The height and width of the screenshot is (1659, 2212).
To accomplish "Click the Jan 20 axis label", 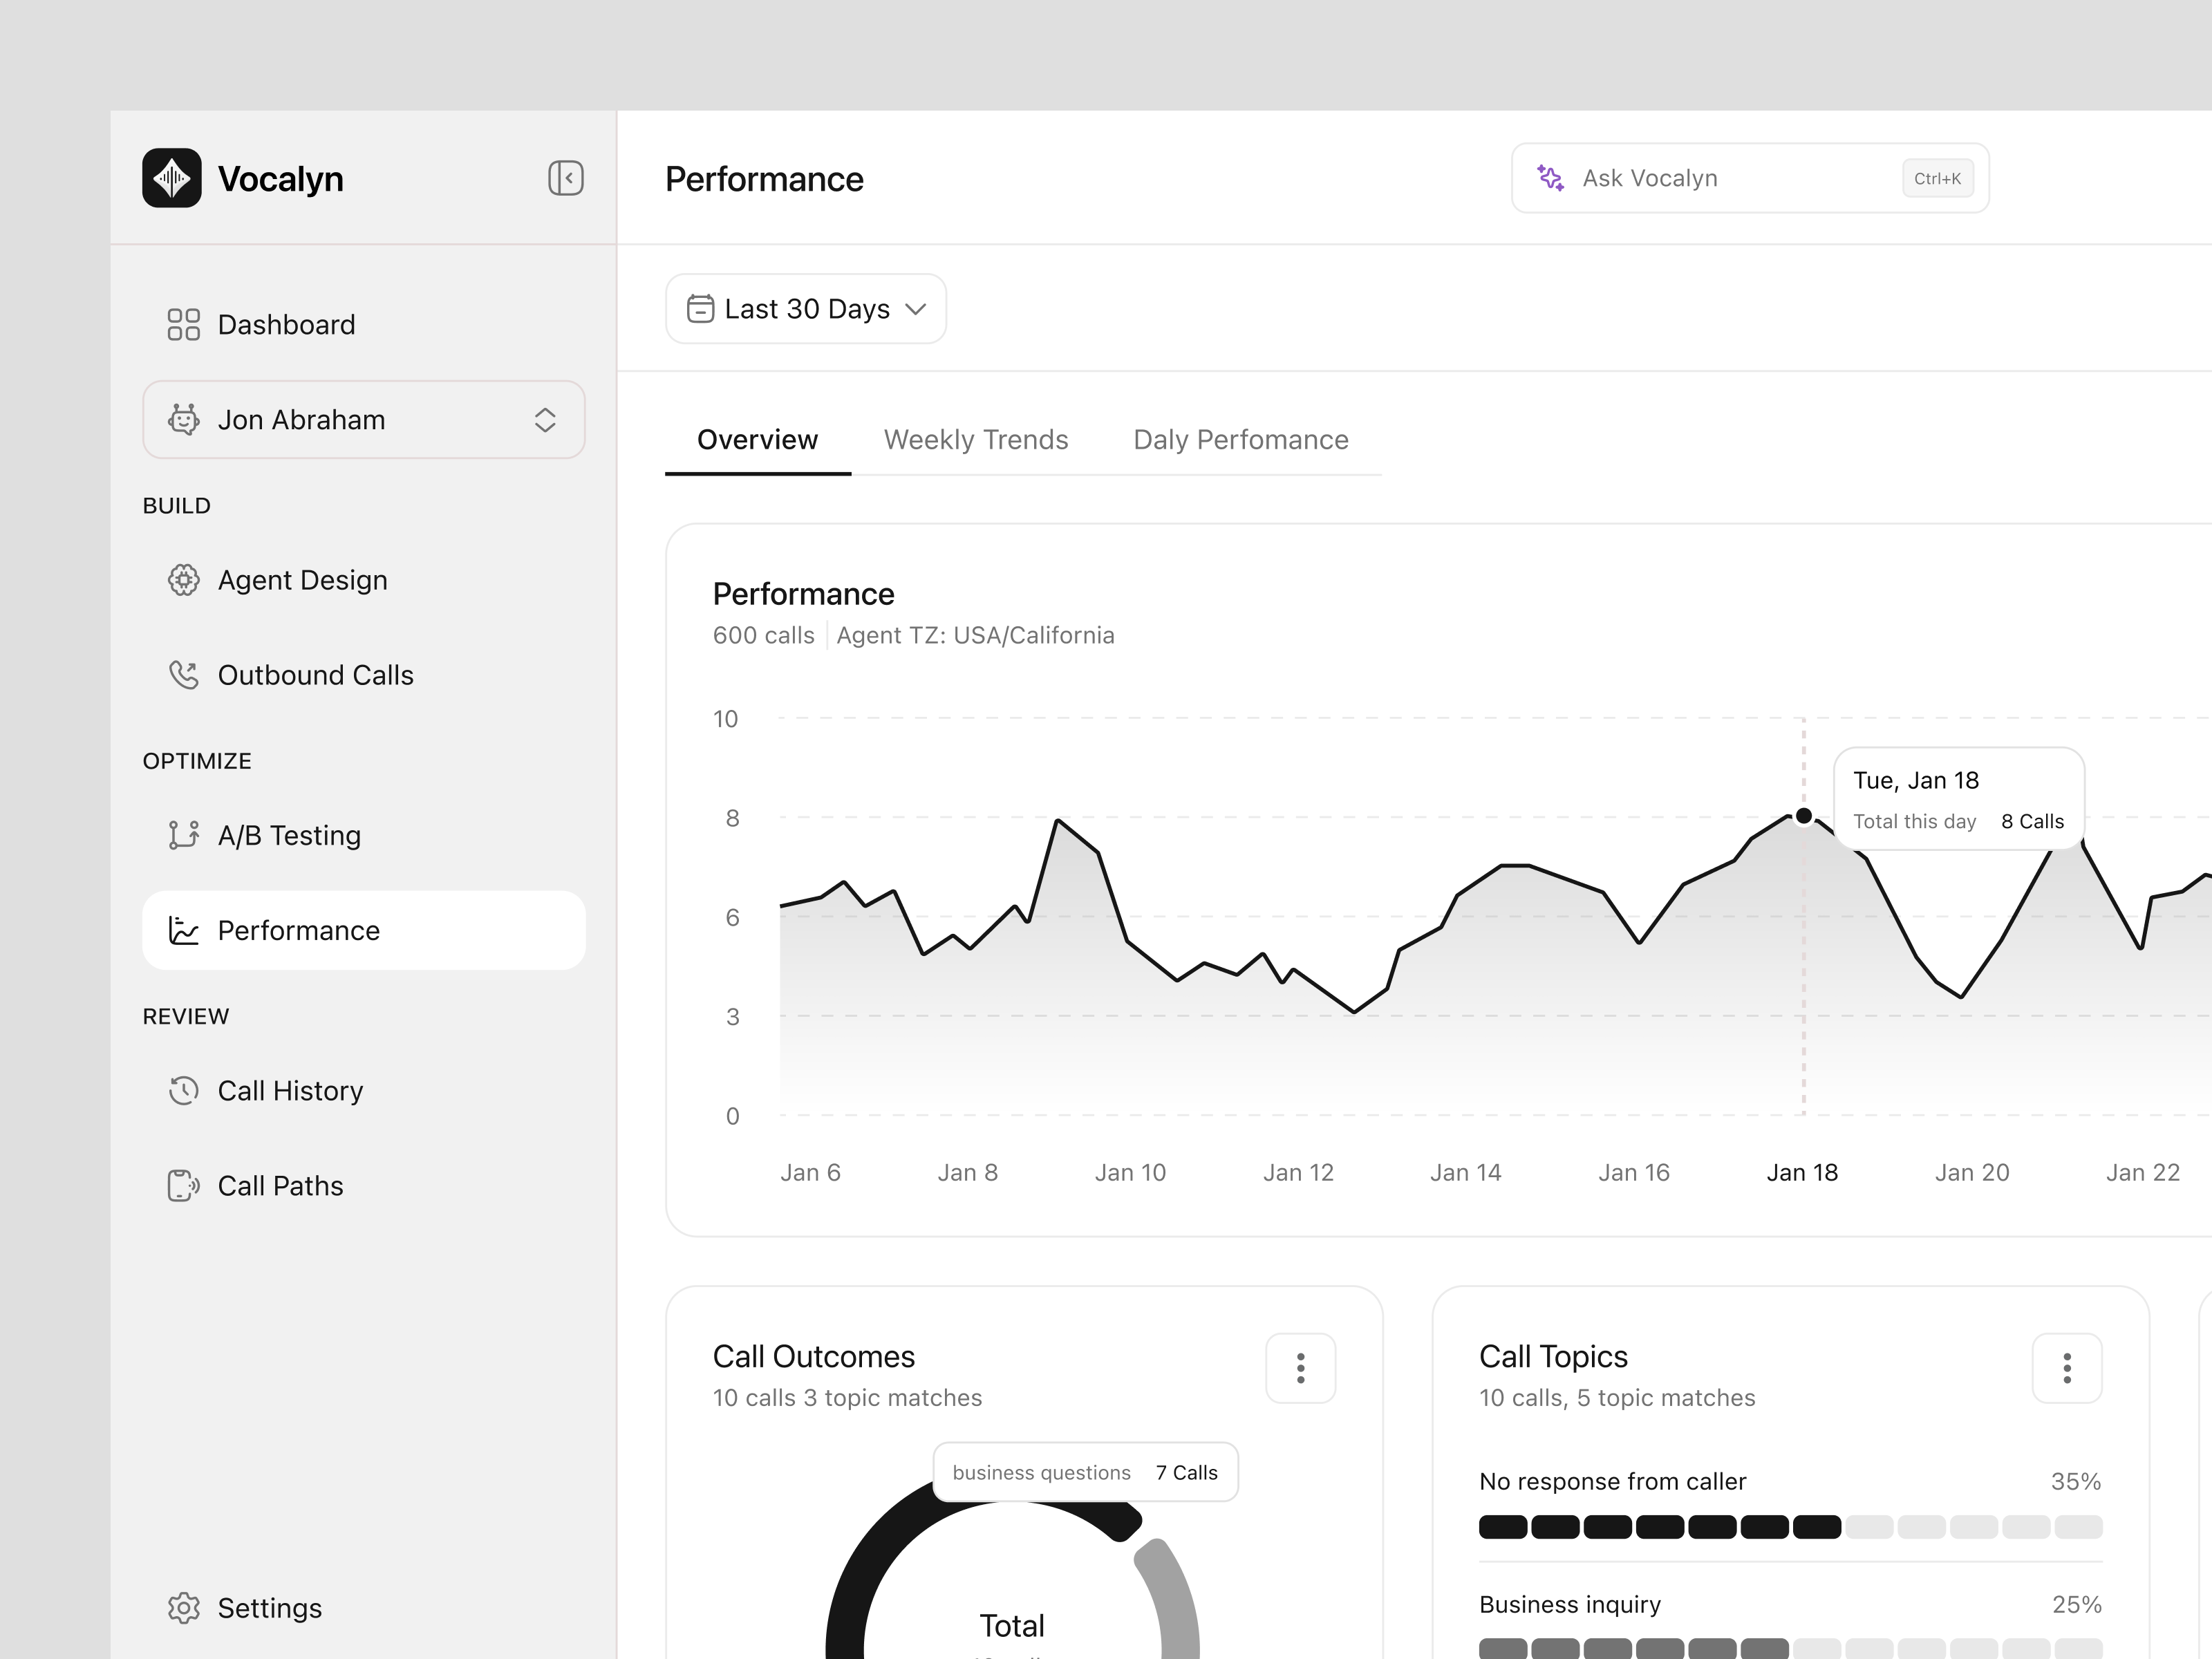I will click(1971, 1172).
